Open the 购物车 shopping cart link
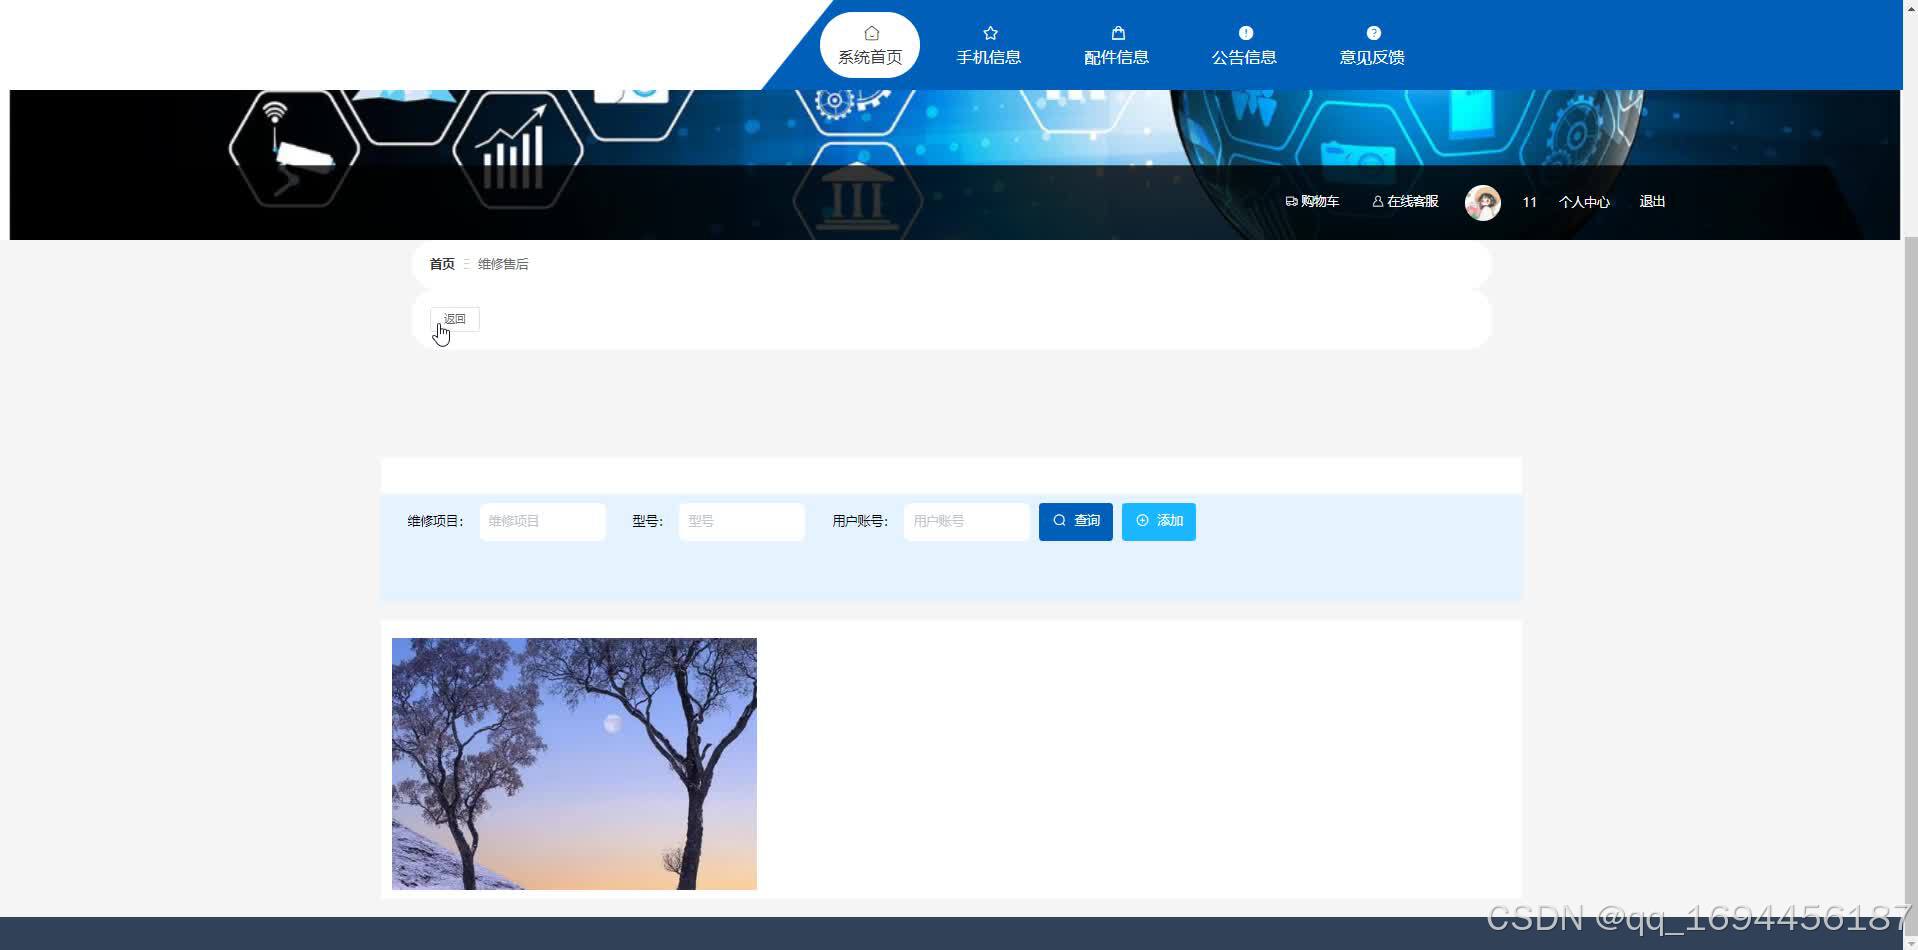The height and width of the screenshot is (950, 1918). coord(1312,202)
